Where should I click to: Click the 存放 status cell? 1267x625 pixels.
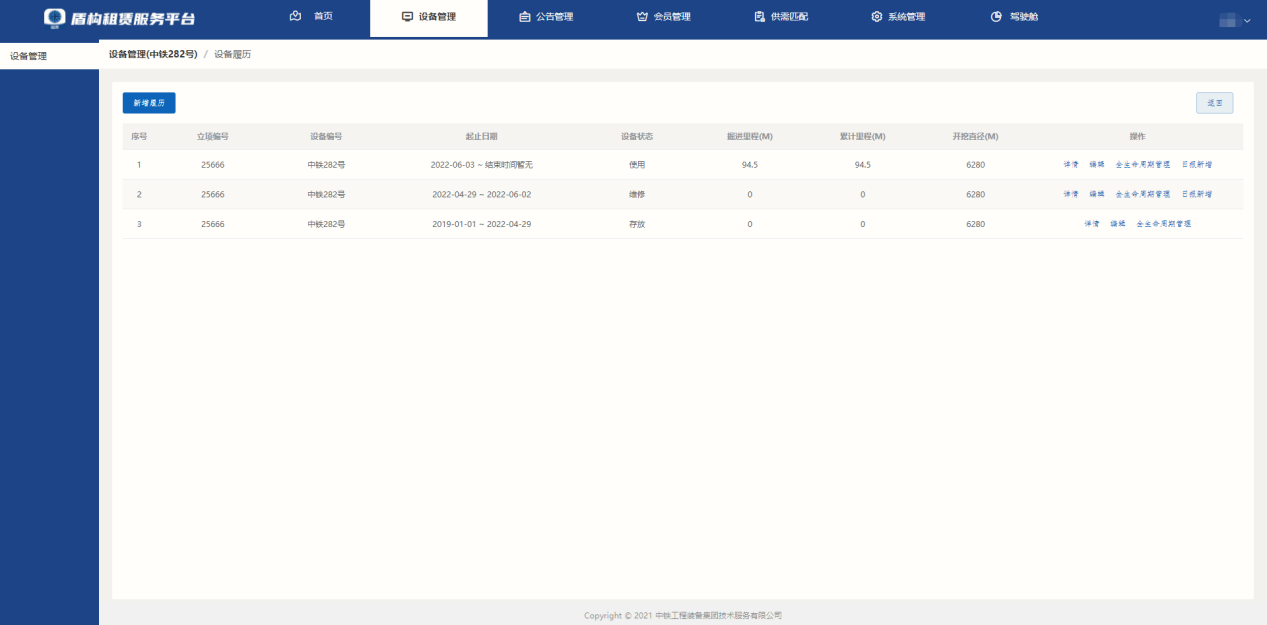(x=637, y=224)
